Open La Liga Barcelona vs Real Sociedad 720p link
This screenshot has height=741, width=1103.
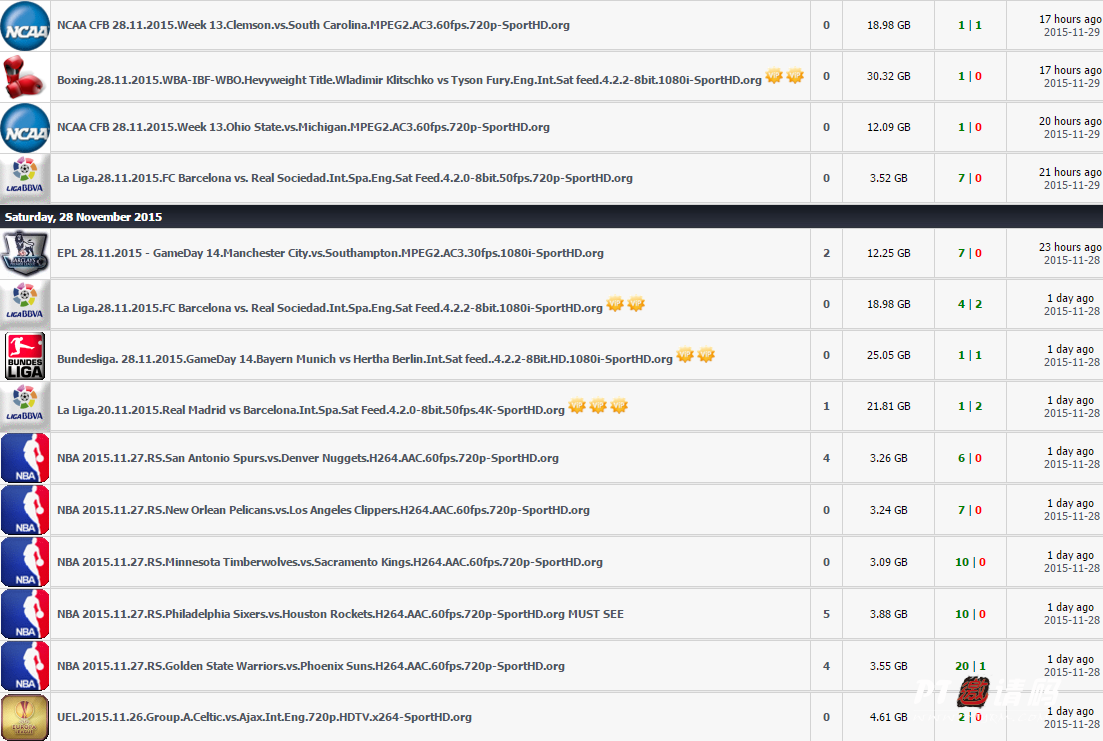pyautogui.click(x=345, y=178)
